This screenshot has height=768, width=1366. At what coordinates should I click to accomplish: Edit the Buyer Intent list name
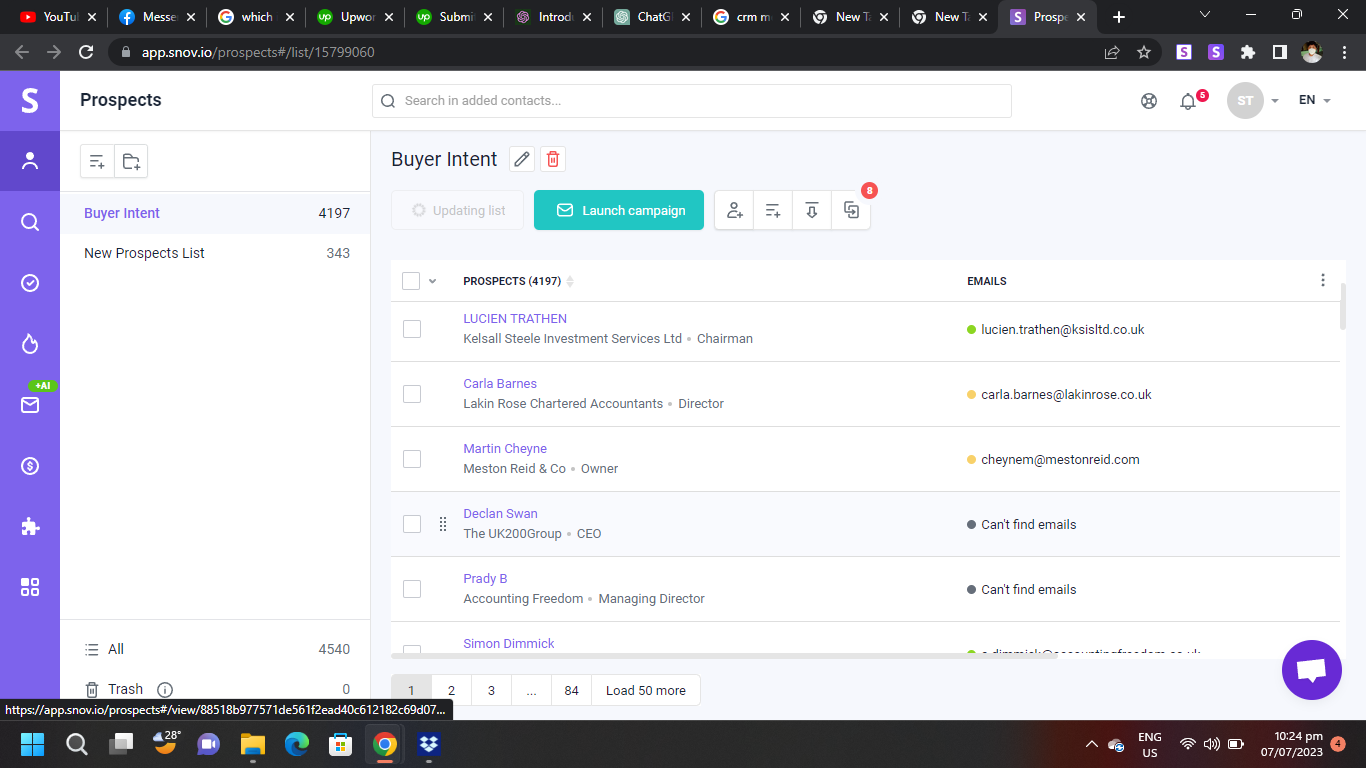click(x=522, y=159)
